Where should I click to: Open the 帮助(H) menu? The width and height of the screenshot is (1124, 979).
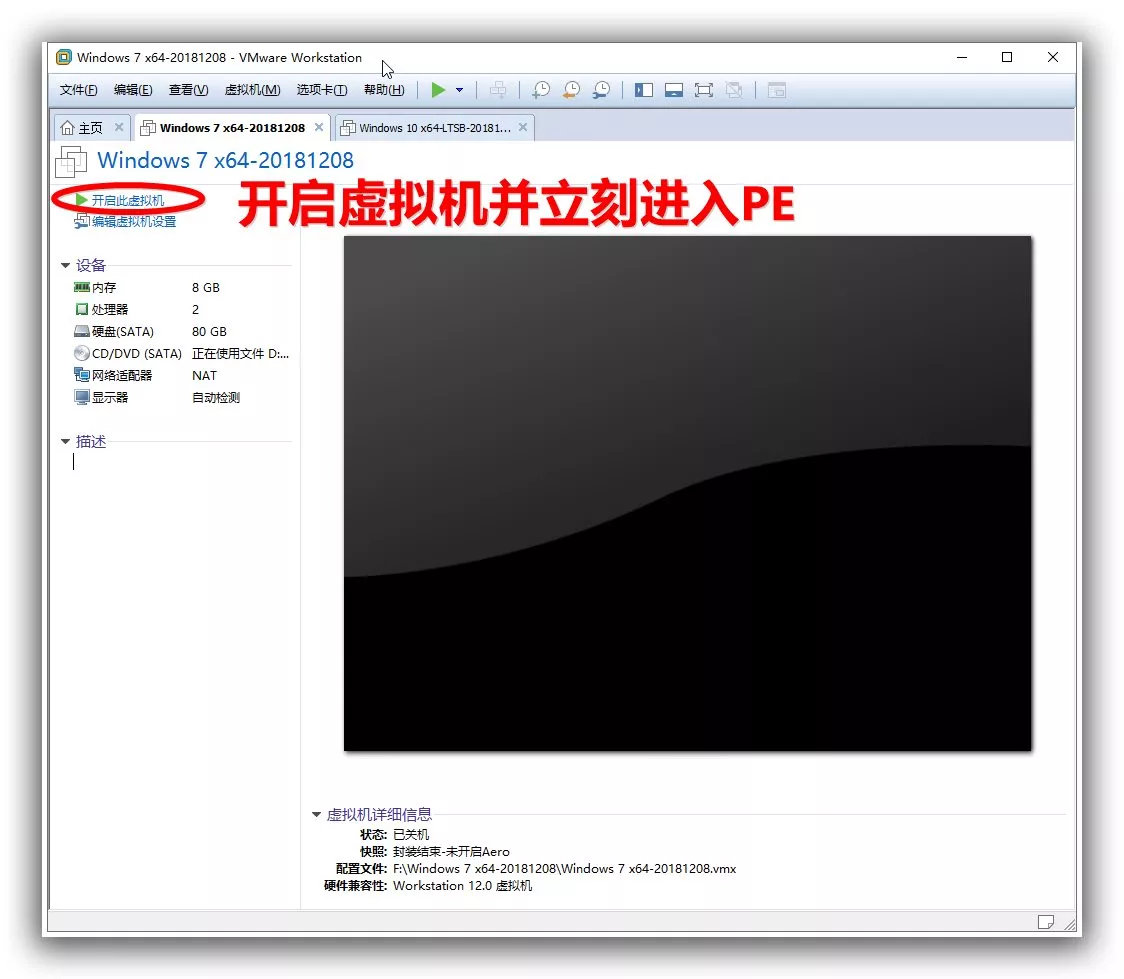pos(384,90)
